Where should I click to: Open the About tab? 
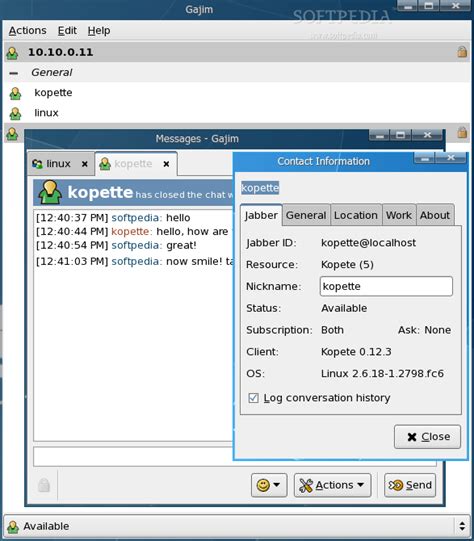click(x=435, y=215)
